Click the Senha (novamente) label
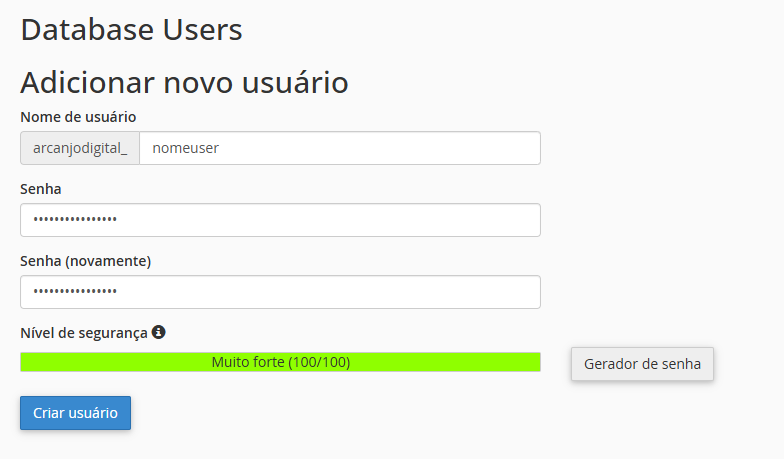 (x=85, y=261)
